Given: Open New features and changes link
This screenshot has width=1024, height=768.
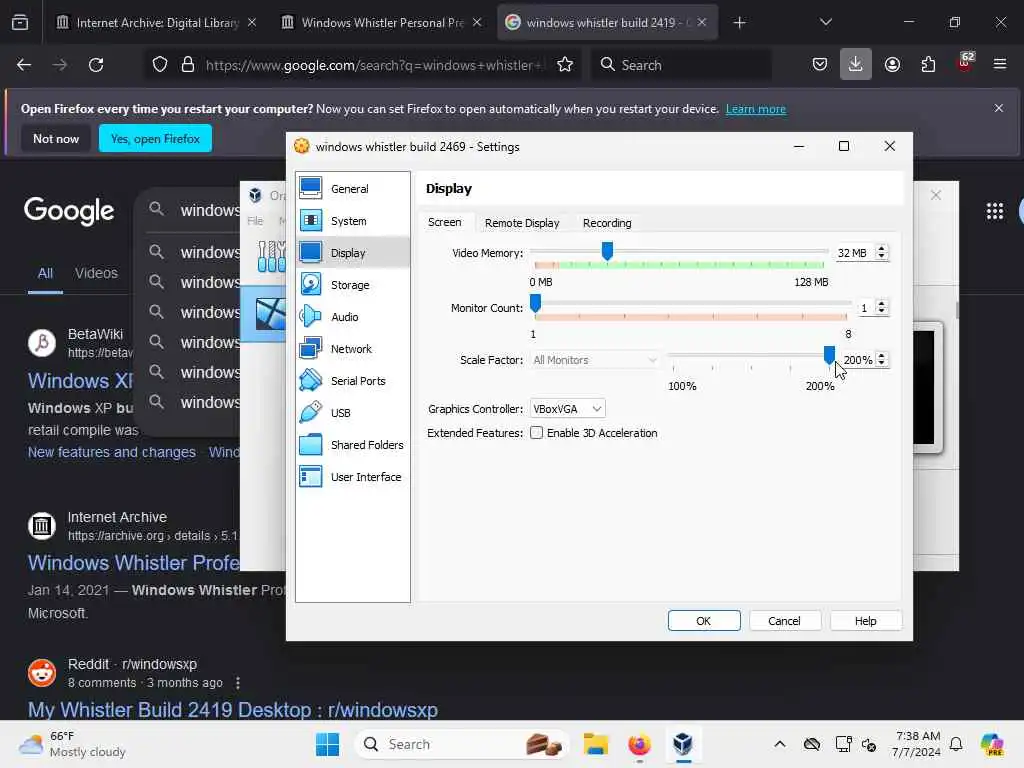Looking at the screenshot, I should 112,452.
